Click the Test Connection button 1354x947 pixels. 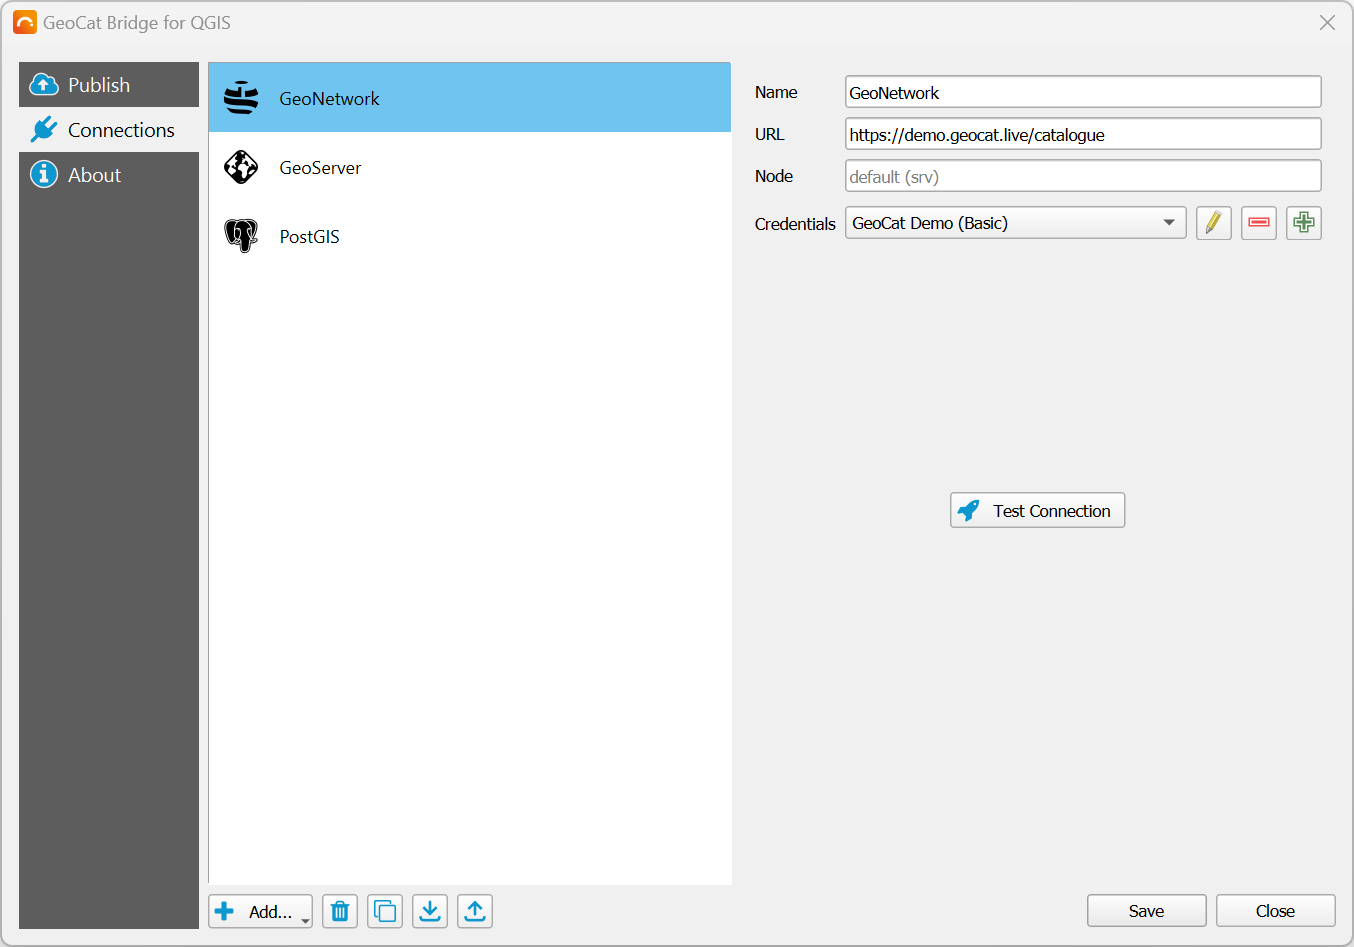pyautogui.click(x=1037, y=510)
